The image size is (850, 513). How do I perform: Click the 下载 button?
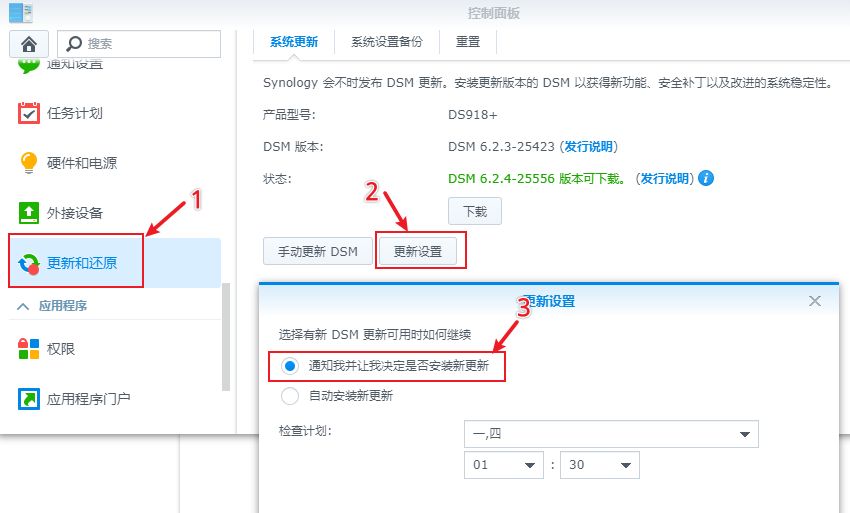click(475, 211)
